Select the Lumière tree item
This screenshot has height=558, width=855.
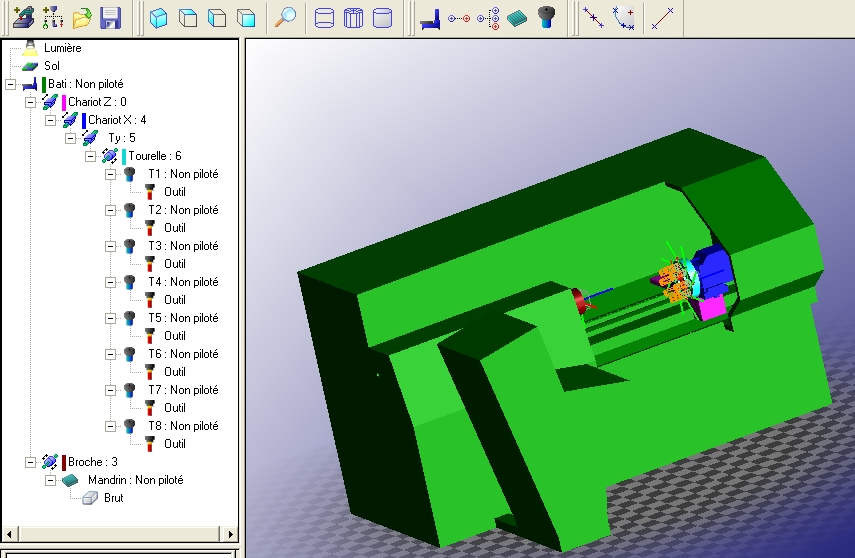click(x=62, y=48)
